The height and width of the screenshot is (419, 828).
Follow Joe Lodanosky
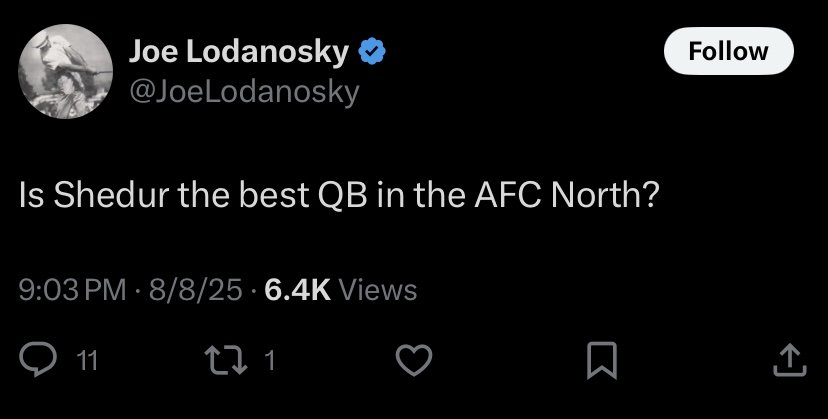tap(729, 51)
